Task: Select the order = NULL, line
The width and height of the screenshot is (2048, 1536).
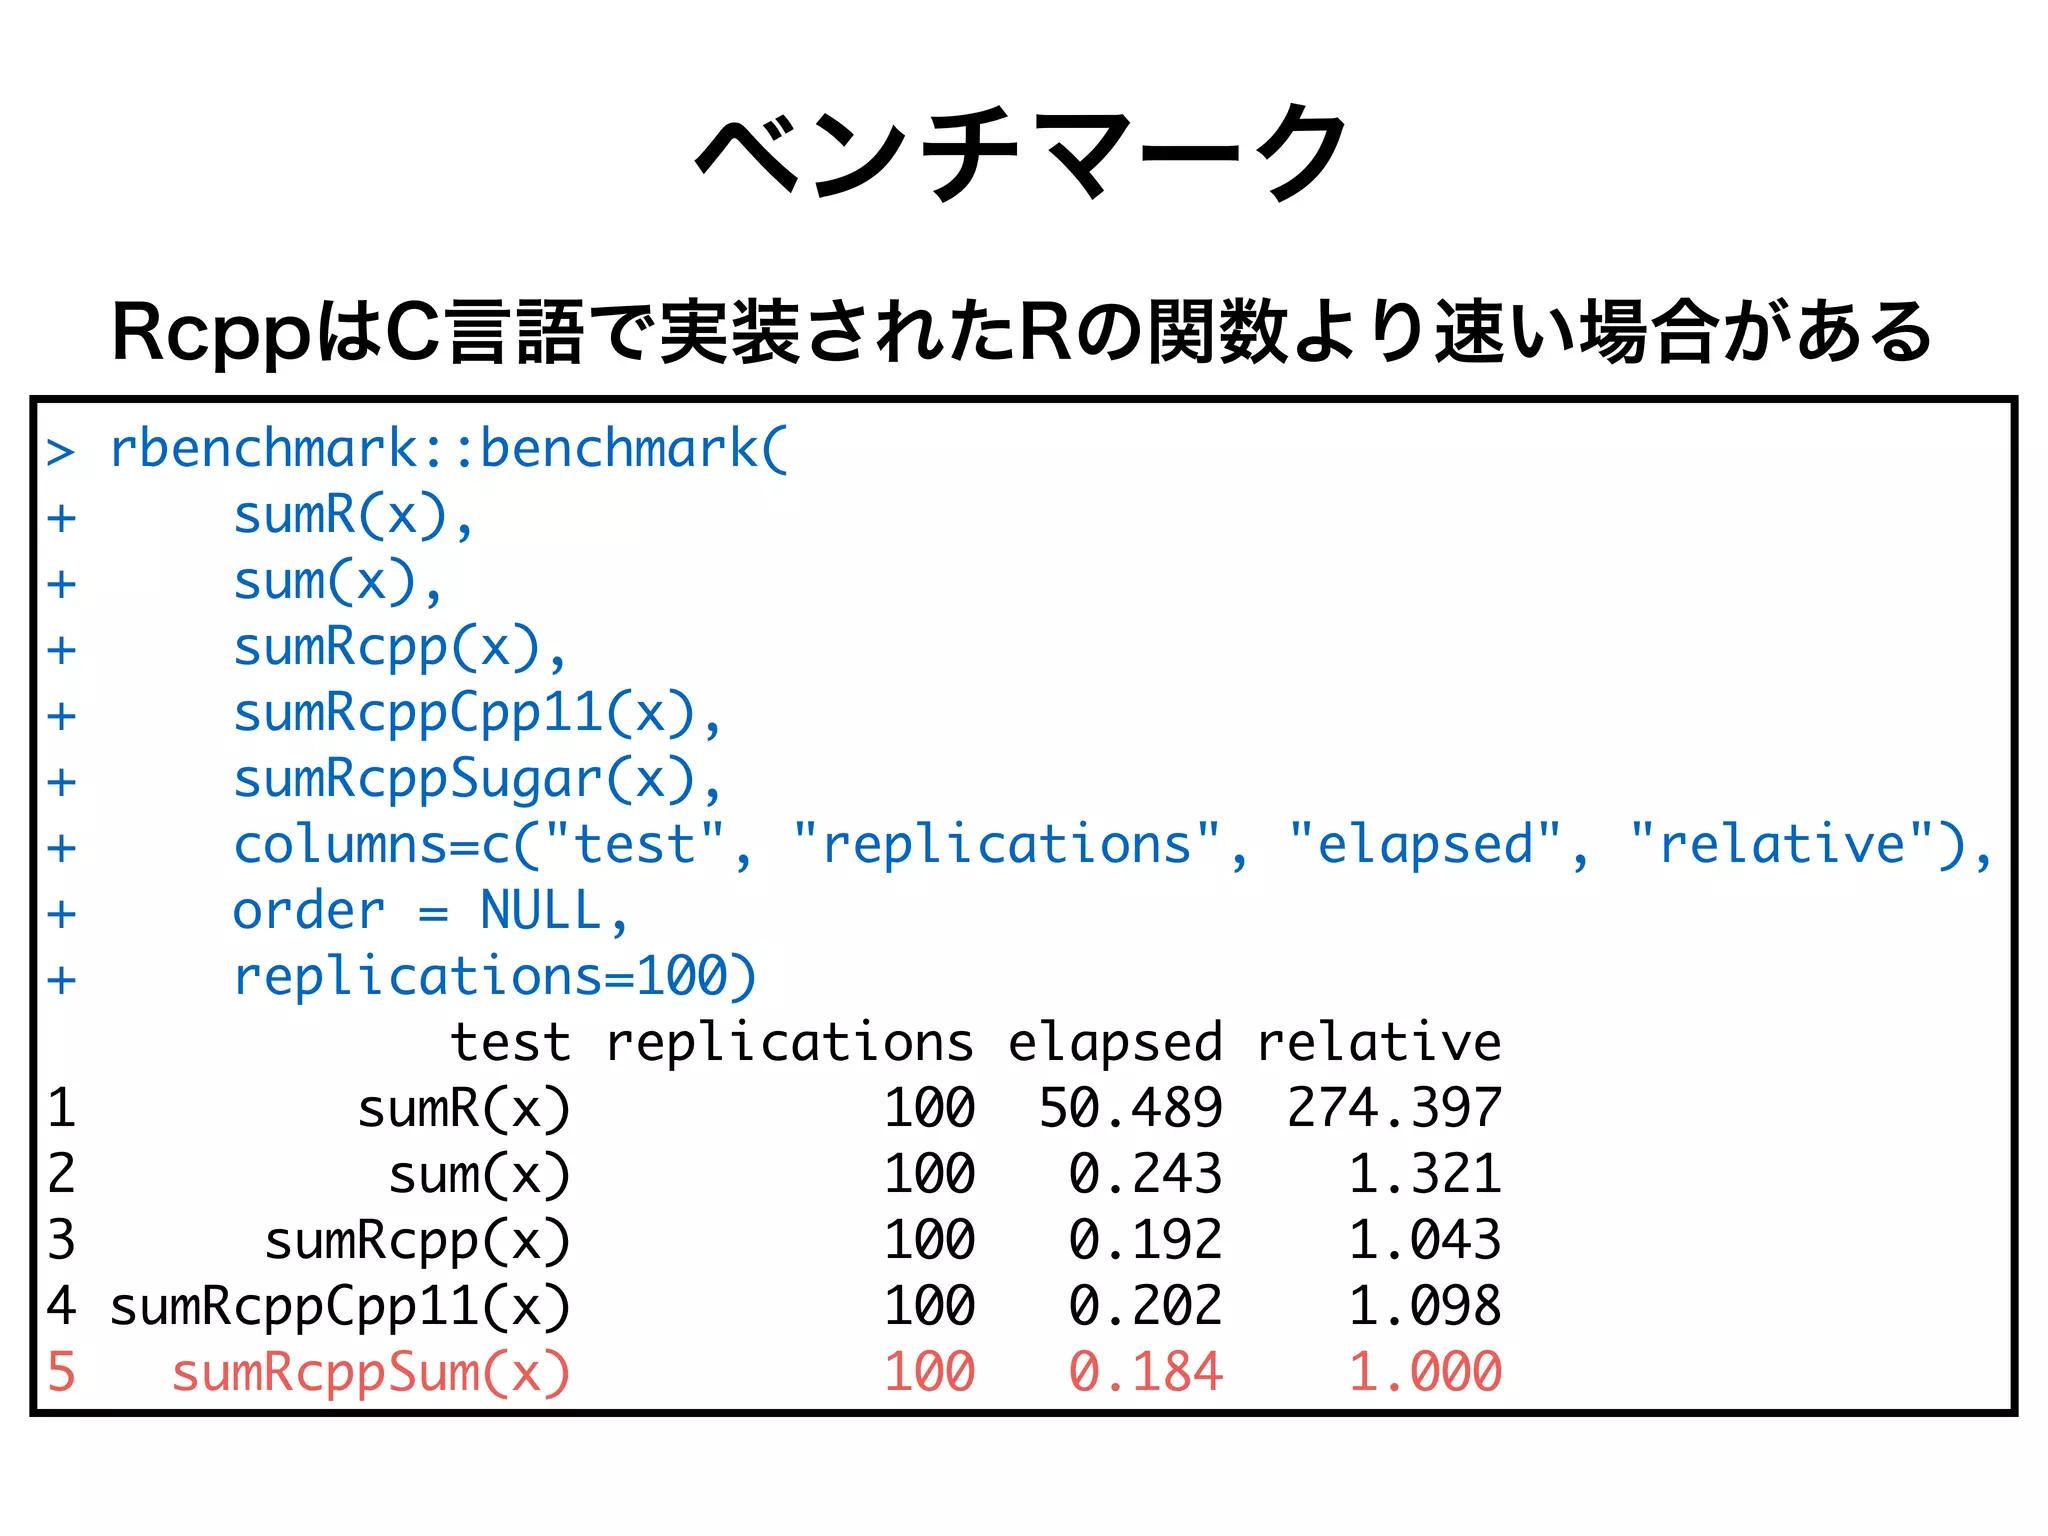Action: (x=430, y=911)
